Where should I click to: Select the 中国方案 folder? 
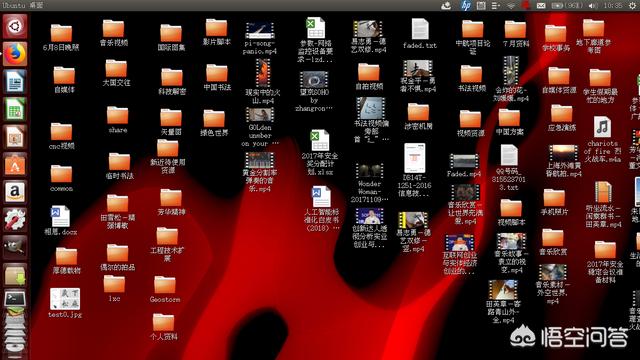pos(509,122)
